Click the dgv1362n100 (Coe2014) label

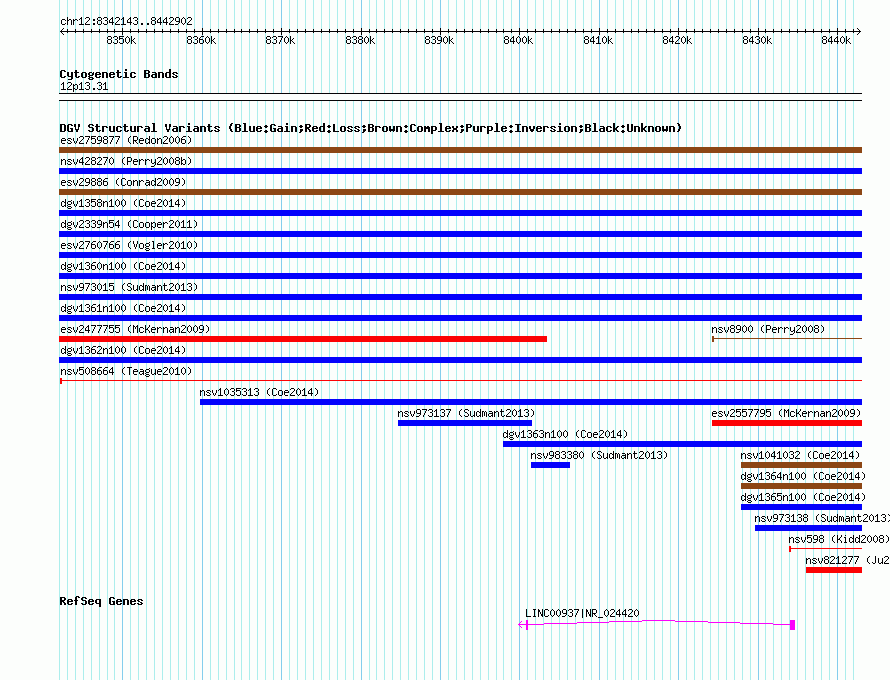[x=123, y=350]
